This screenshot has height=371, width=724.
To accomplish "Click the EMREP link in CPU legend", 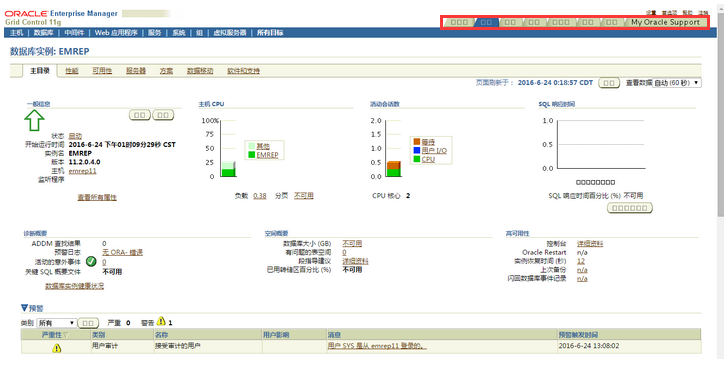I will coord(268,155).
